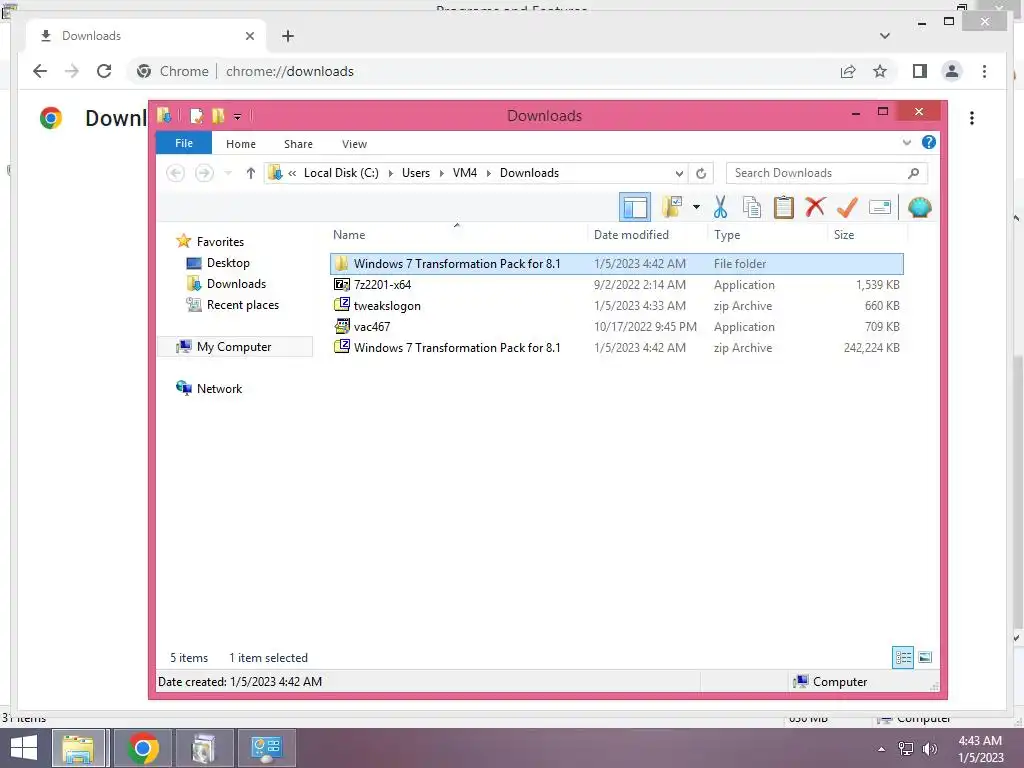
Task: Click VM4 in the address path
Action: point(465,173)
